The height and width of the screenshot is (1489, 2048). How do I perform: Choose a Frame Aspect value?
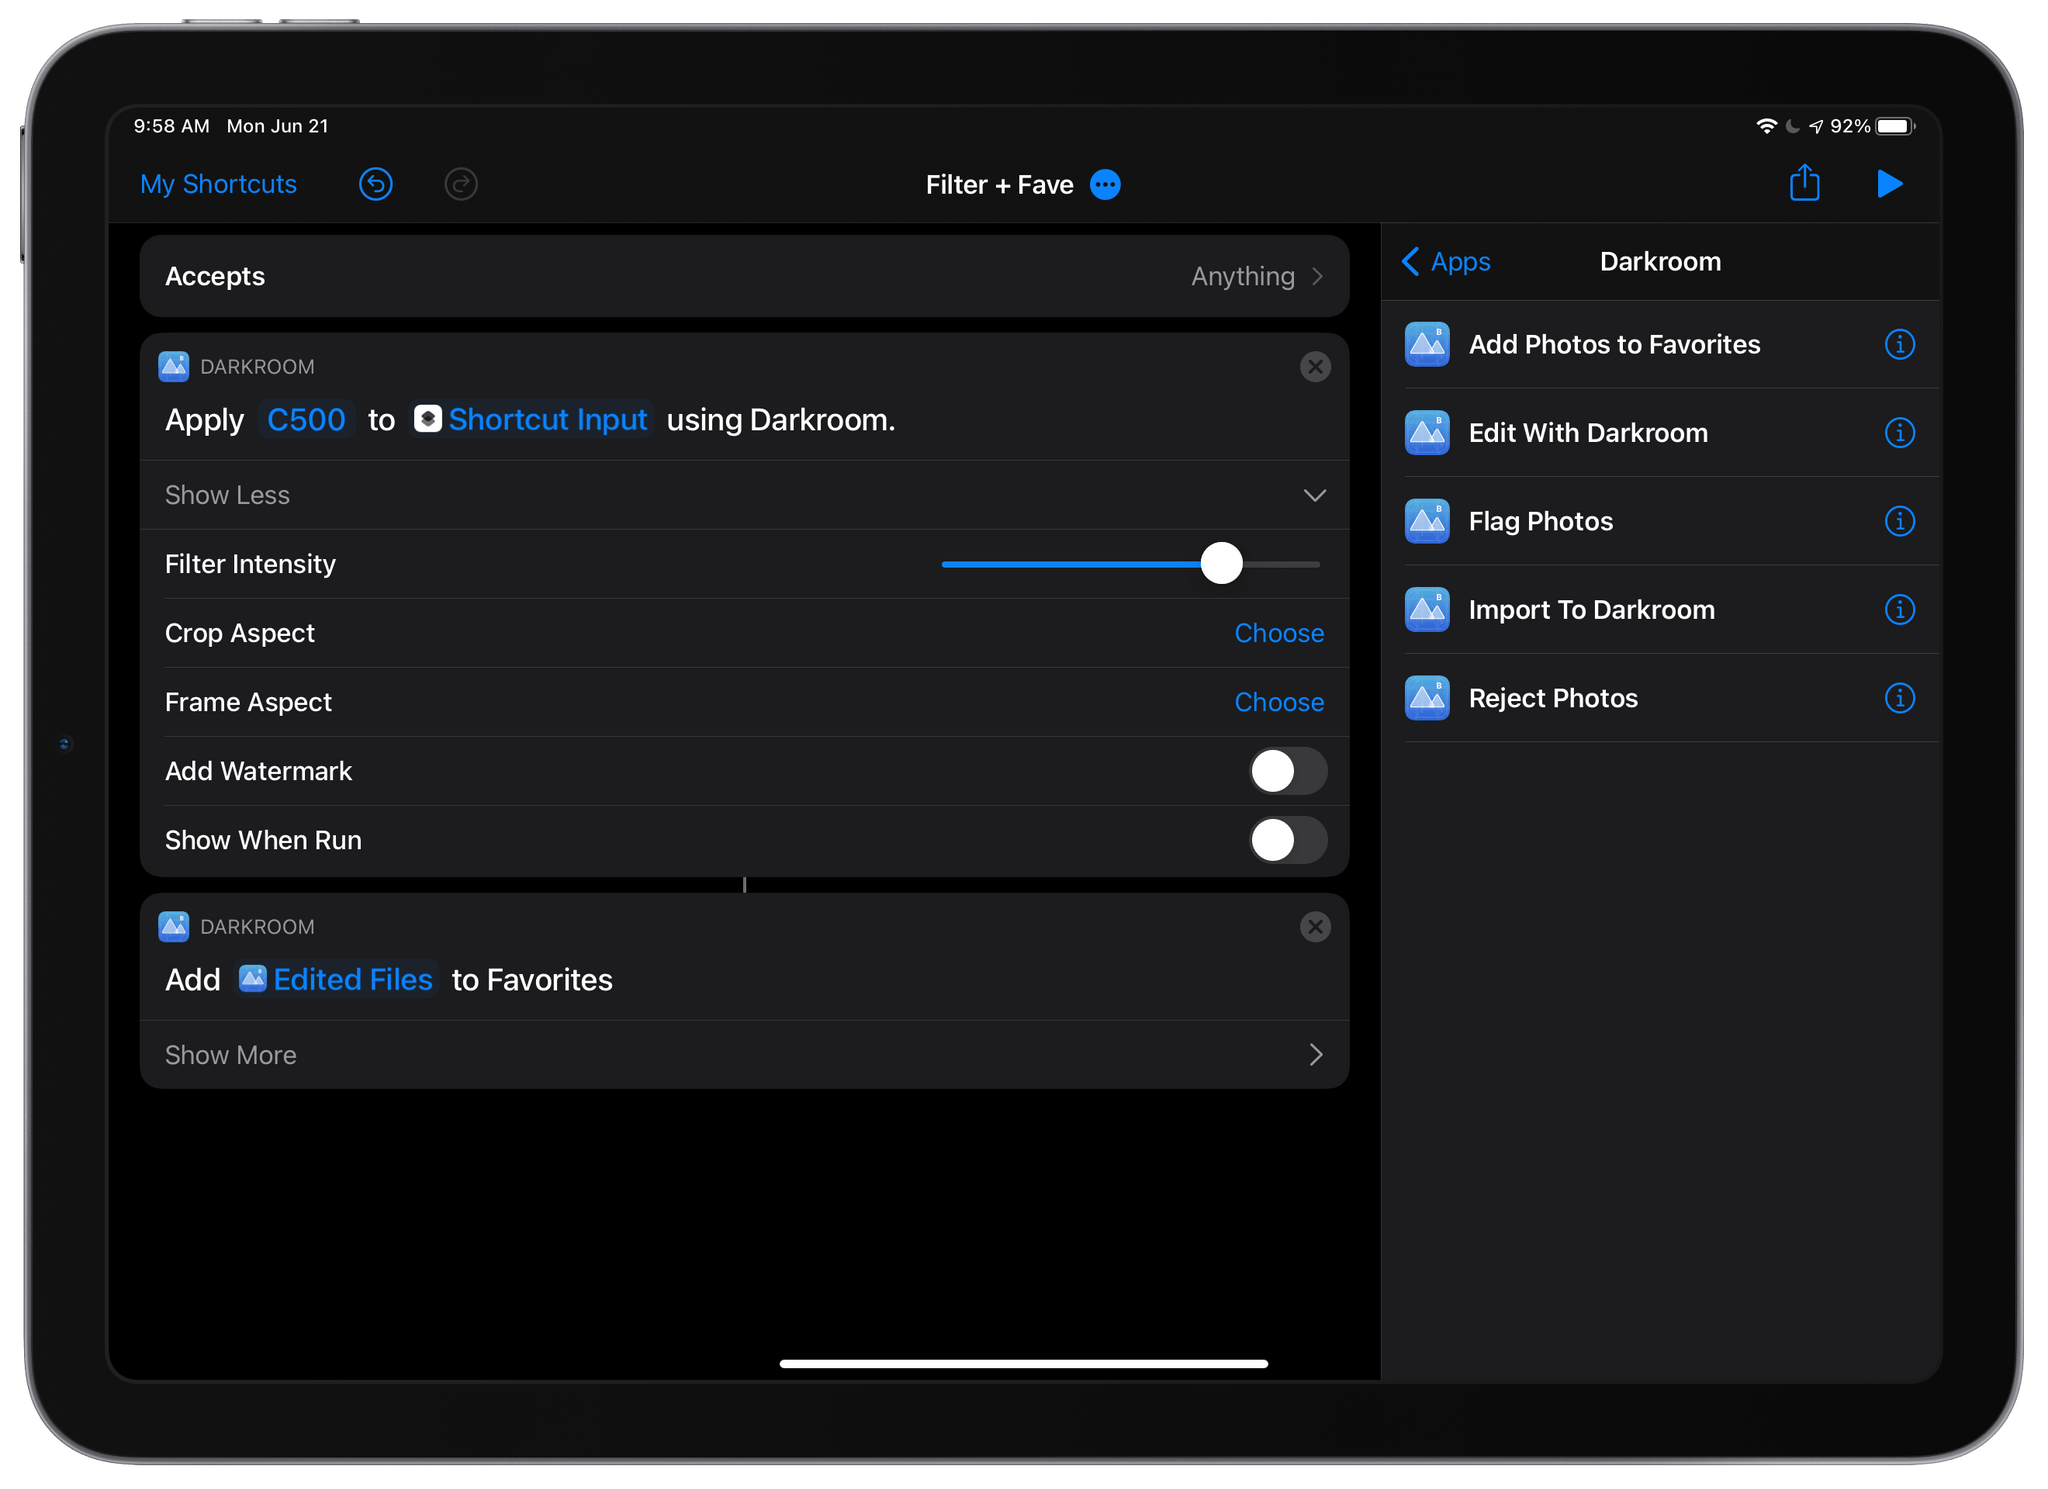[x=1279, y=702]
